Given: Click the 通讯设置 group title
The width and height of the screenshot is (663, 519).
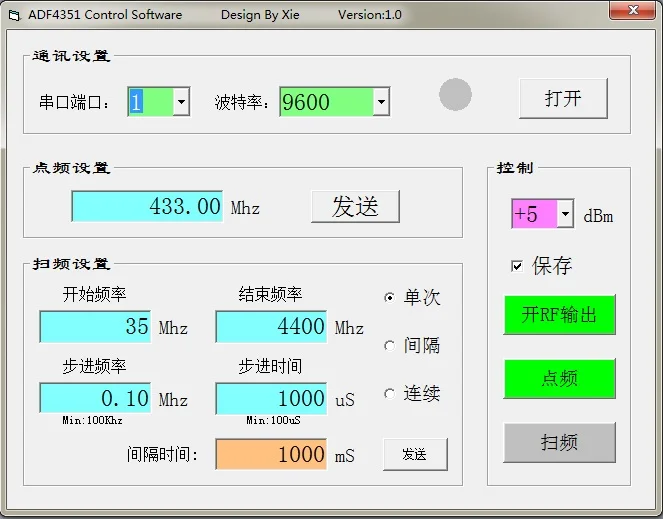Looking at the screenshot, I should pyautogui.click(x=71, y=56).
